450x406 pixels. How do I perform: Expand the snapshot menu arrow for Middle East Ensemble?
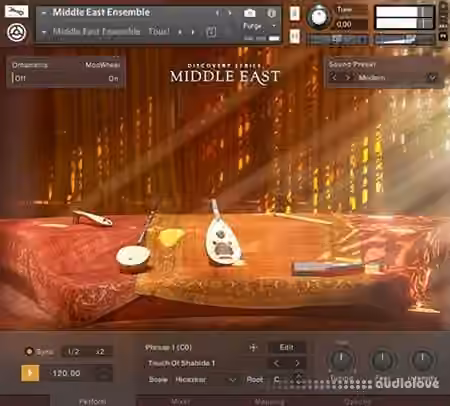point(44,32)
